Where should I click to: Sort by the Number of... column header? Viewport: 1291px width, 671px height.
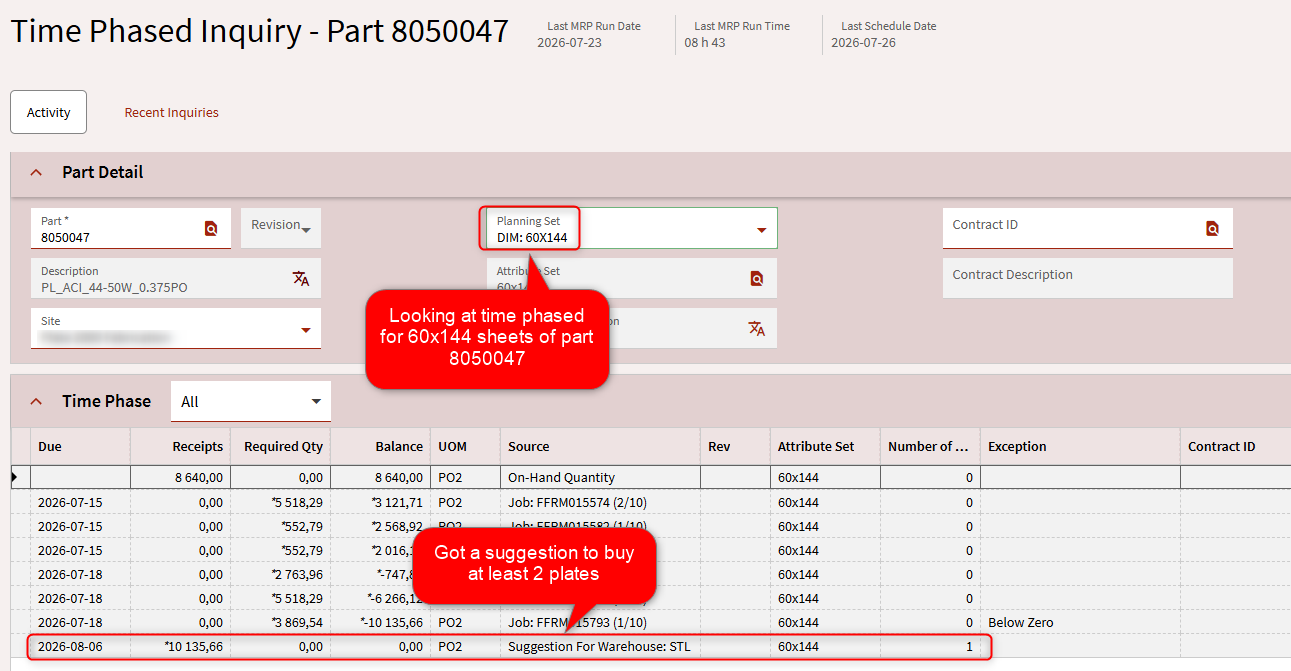(930, 447)
